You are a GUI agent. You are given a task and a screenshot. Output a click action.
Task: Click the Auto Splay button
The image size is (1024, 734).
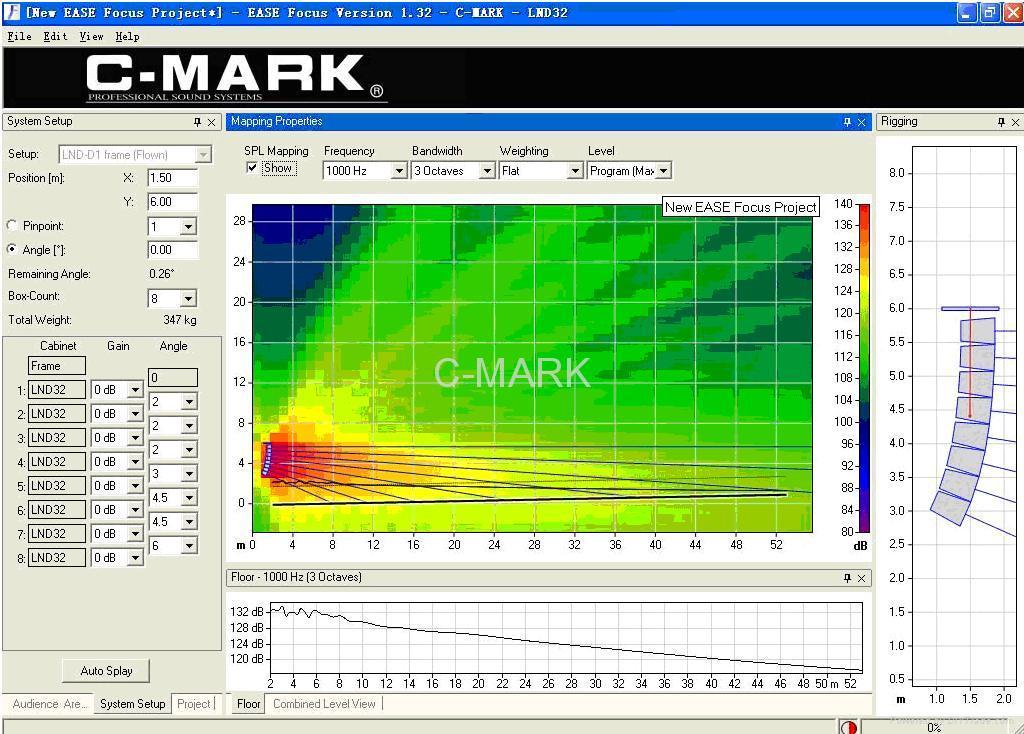tap(106, 671)
